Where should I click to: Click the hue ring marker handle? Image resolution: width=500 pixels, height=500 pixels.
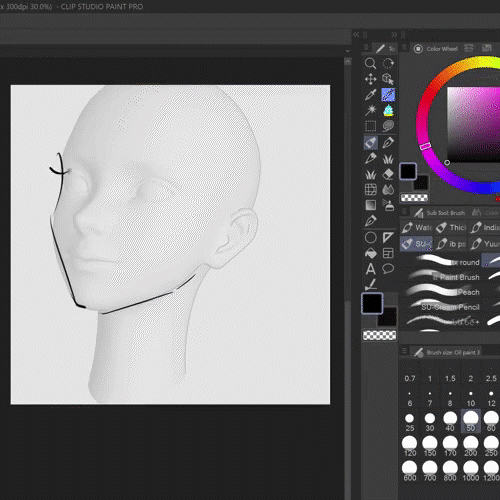pyautogui.click(x=426, y=146)
